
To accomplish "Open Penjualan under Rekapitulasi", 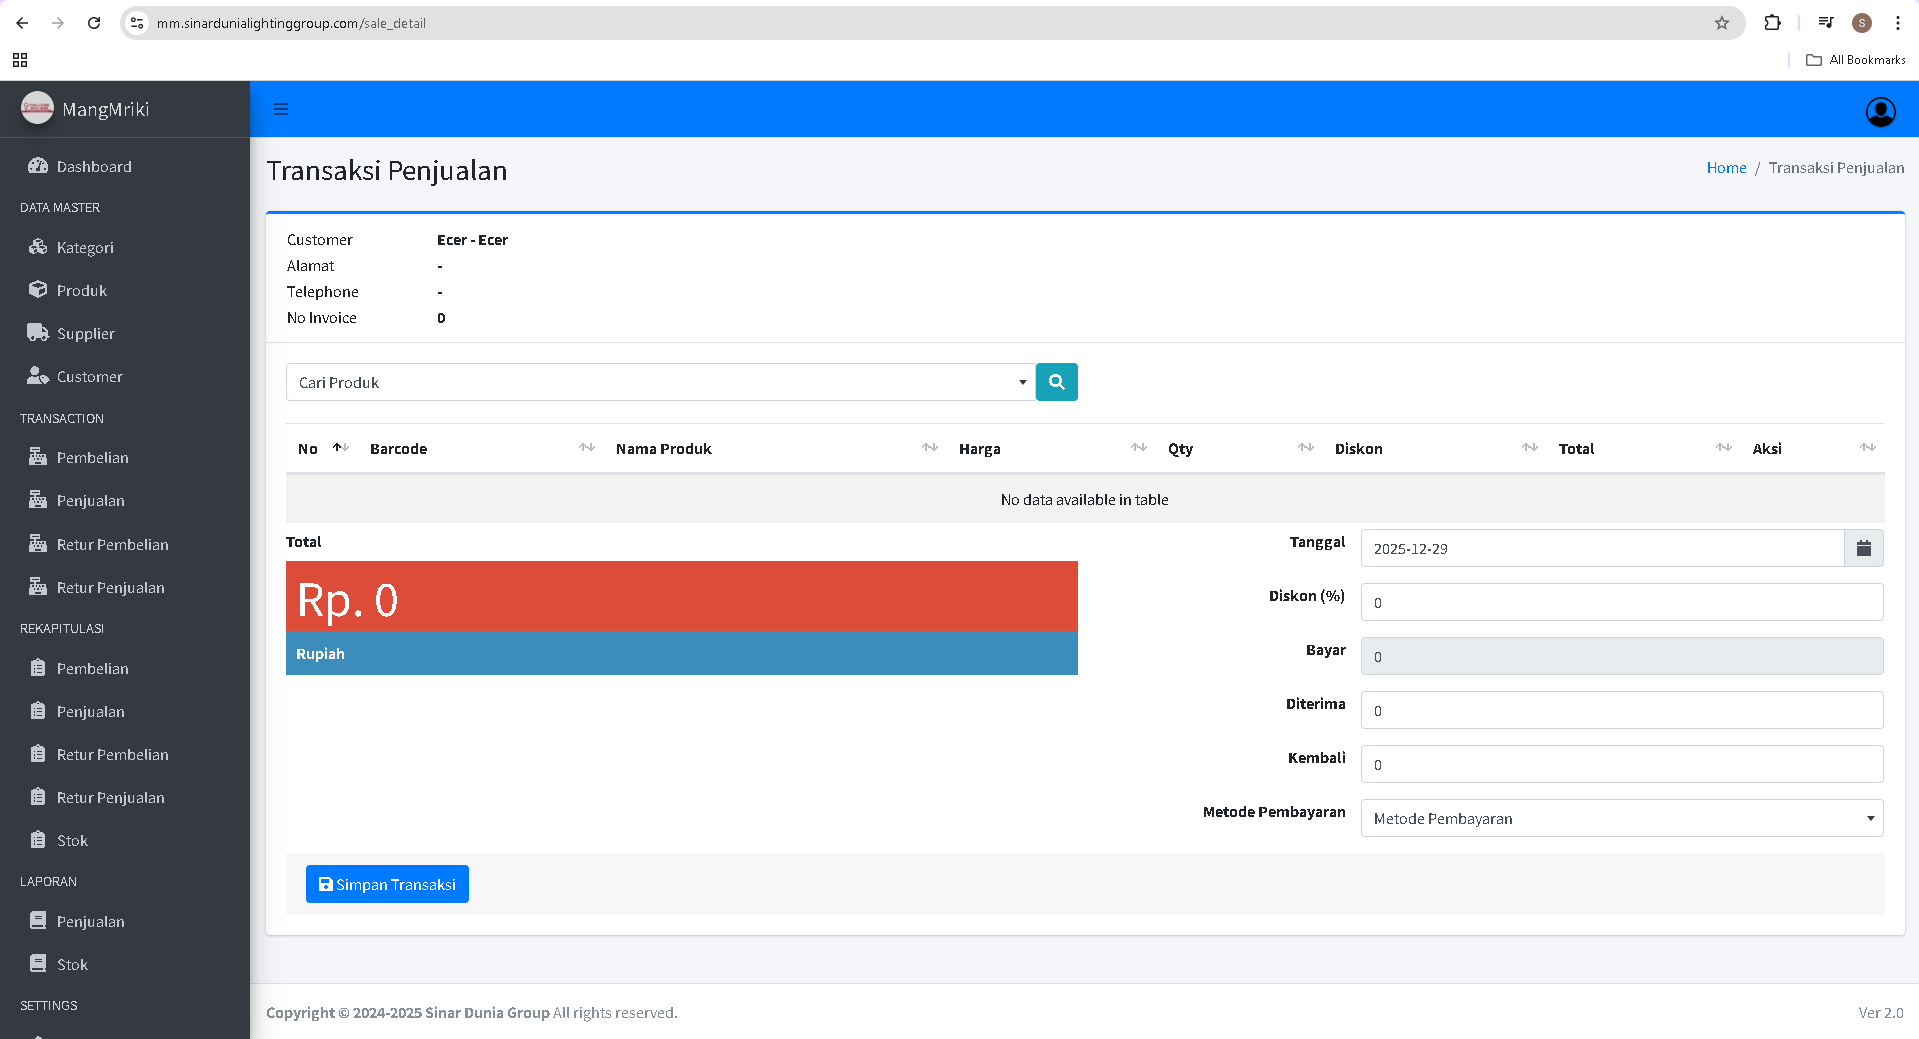I will click(x=124, y=711).
